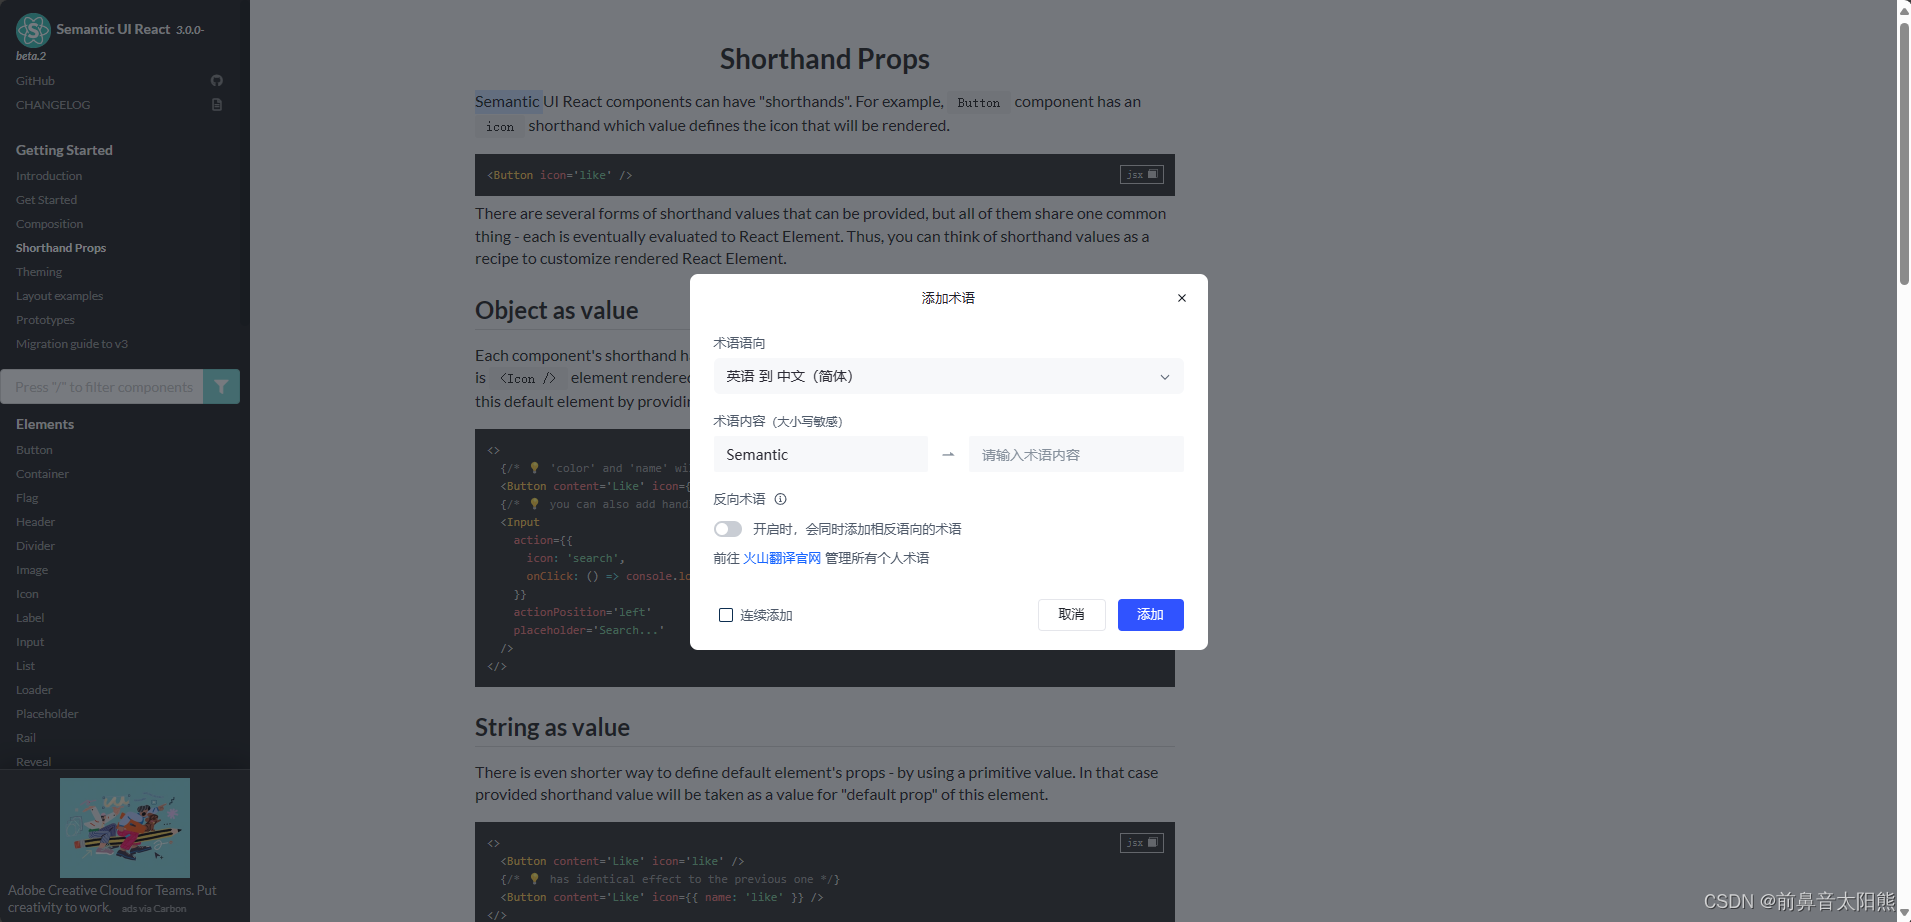The width and height of the screenshot is (1911, 922).
Task: Toggle the 反向术语 switch
Action: click(x=728, y=529)
